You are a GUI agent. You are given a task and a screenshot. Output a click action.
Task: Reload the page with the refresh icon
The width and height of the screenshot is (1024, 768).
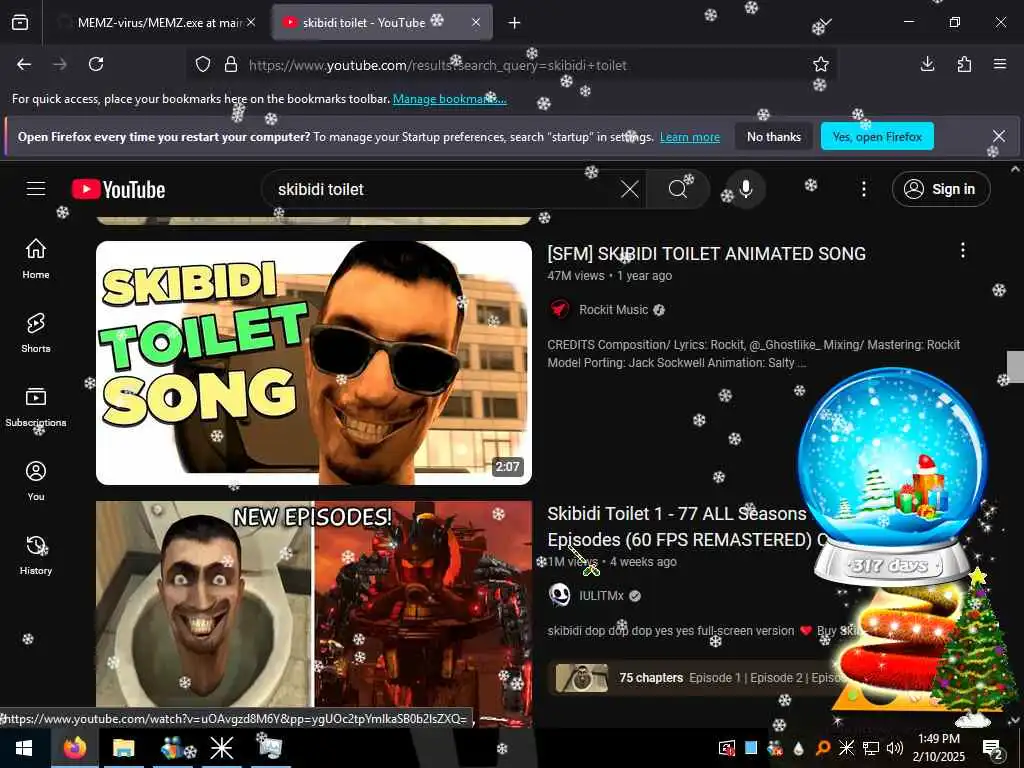(96, 64)
